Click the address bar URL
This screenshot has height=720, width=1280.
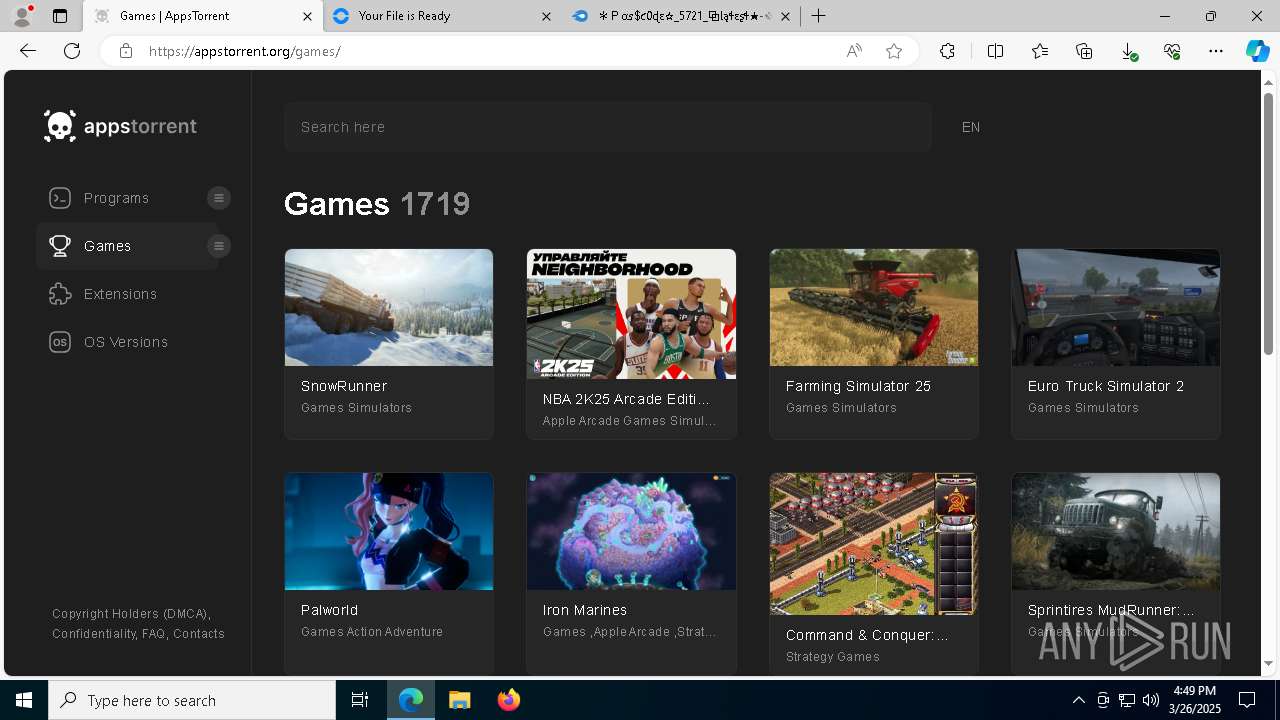245,51
